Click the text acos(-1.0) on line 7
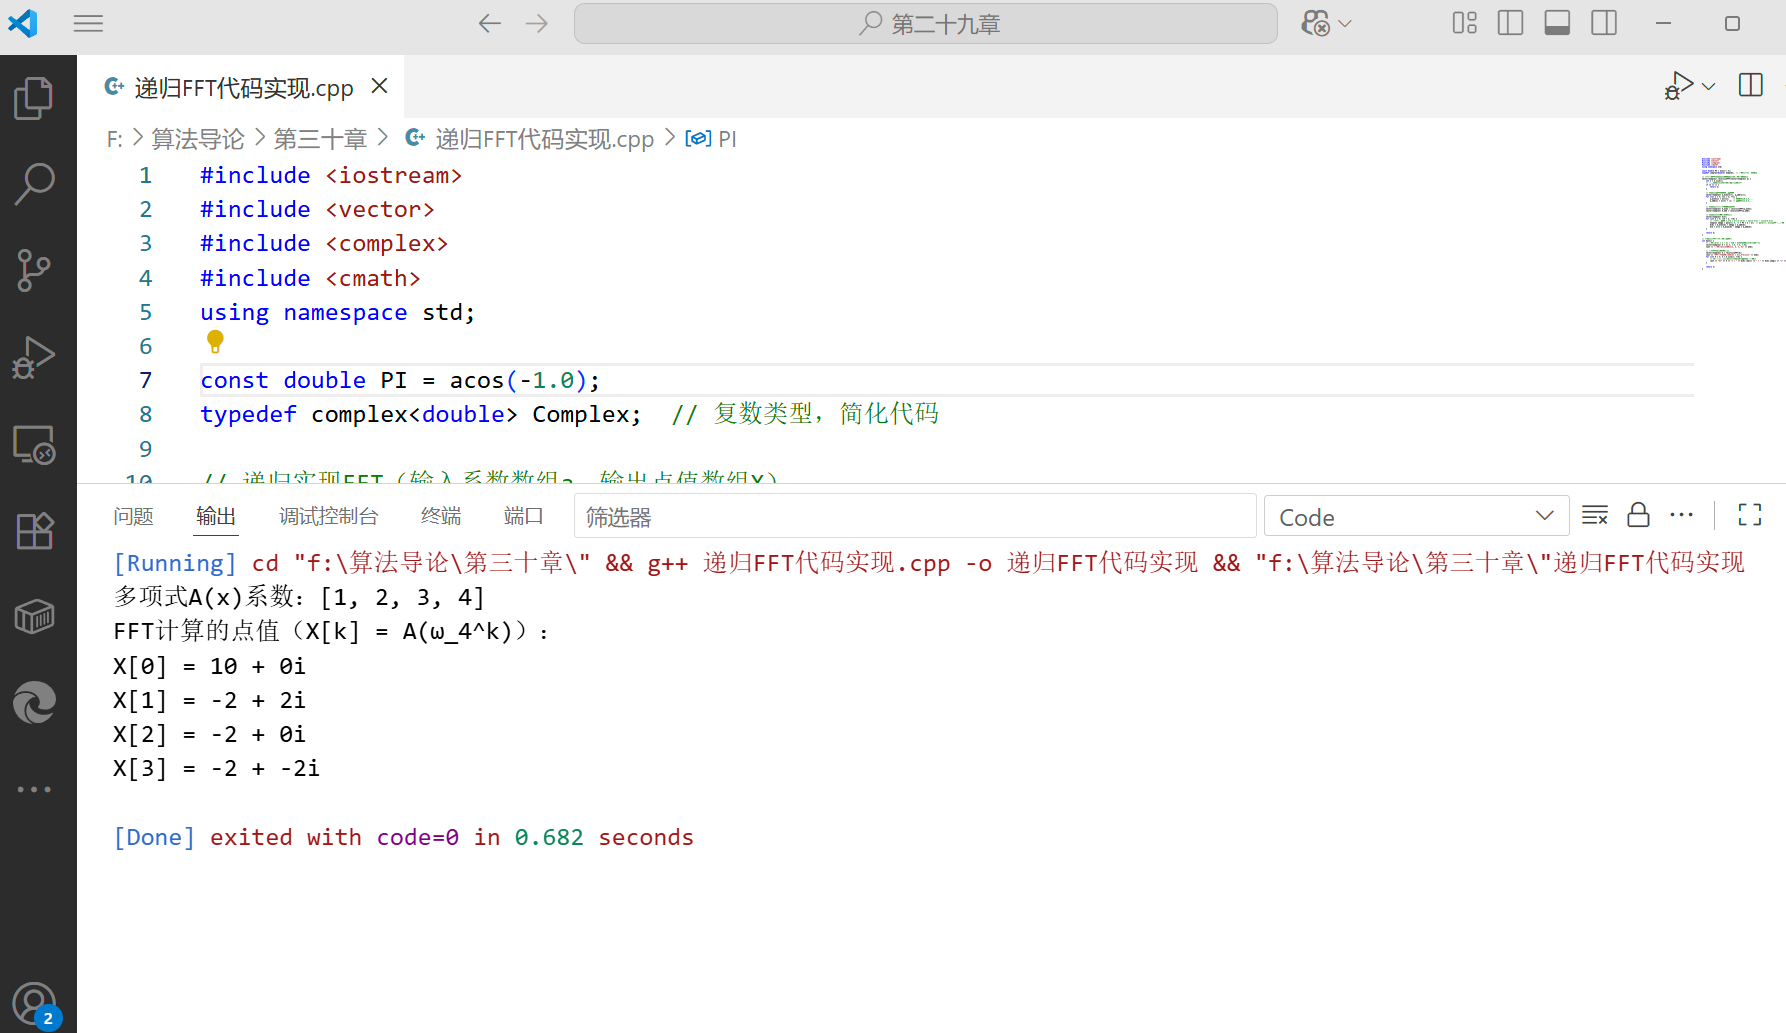The width and height of the screenshot is (1786, 1033). click(x=518, y=380)
